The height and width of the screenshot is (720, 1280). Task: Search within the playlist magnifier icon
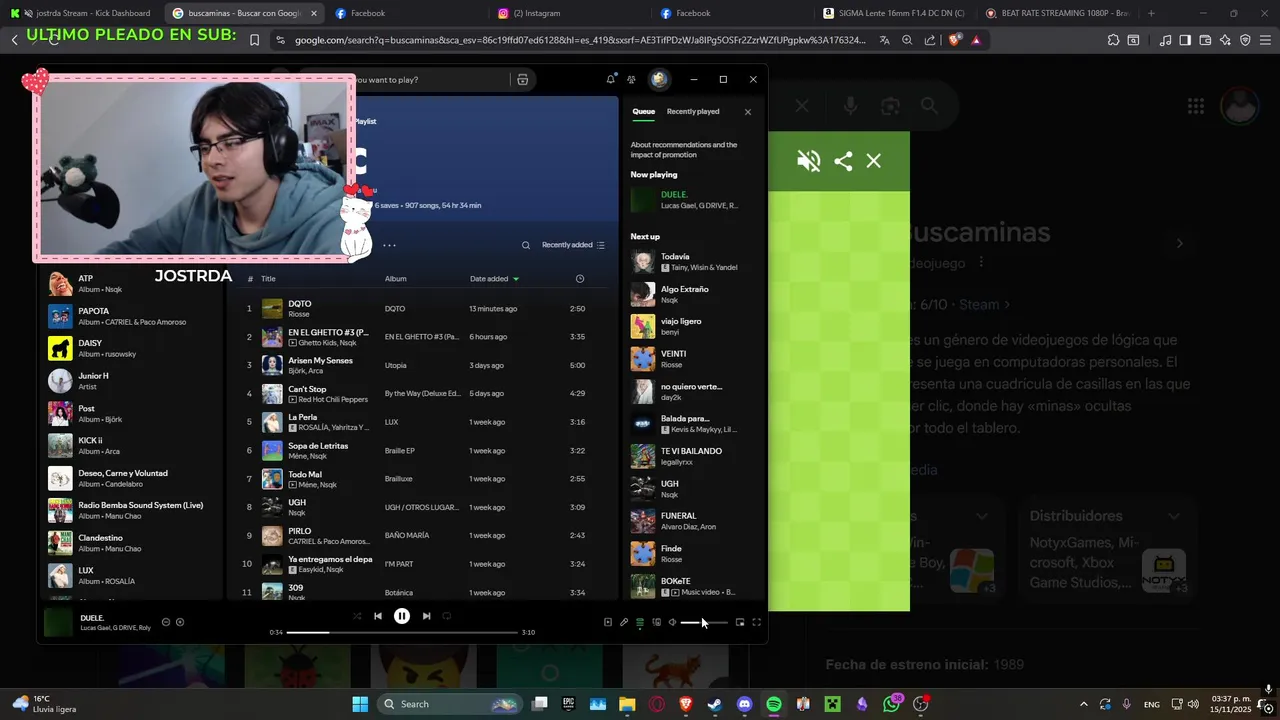tap(526, 245)
